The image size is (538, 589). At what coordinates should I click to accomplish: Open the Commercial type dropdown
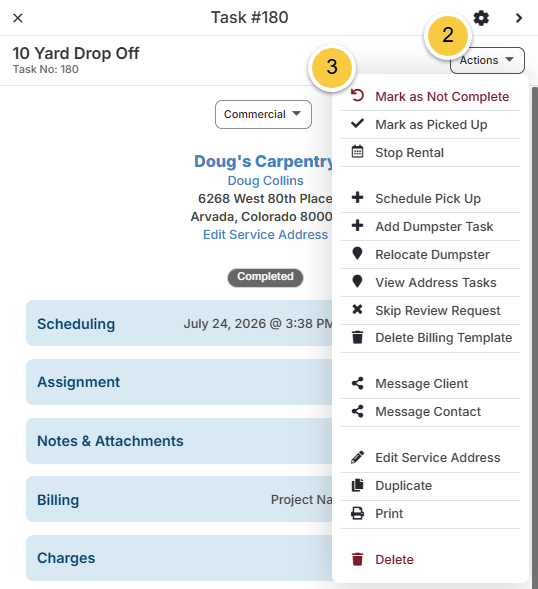pos(263,114)
